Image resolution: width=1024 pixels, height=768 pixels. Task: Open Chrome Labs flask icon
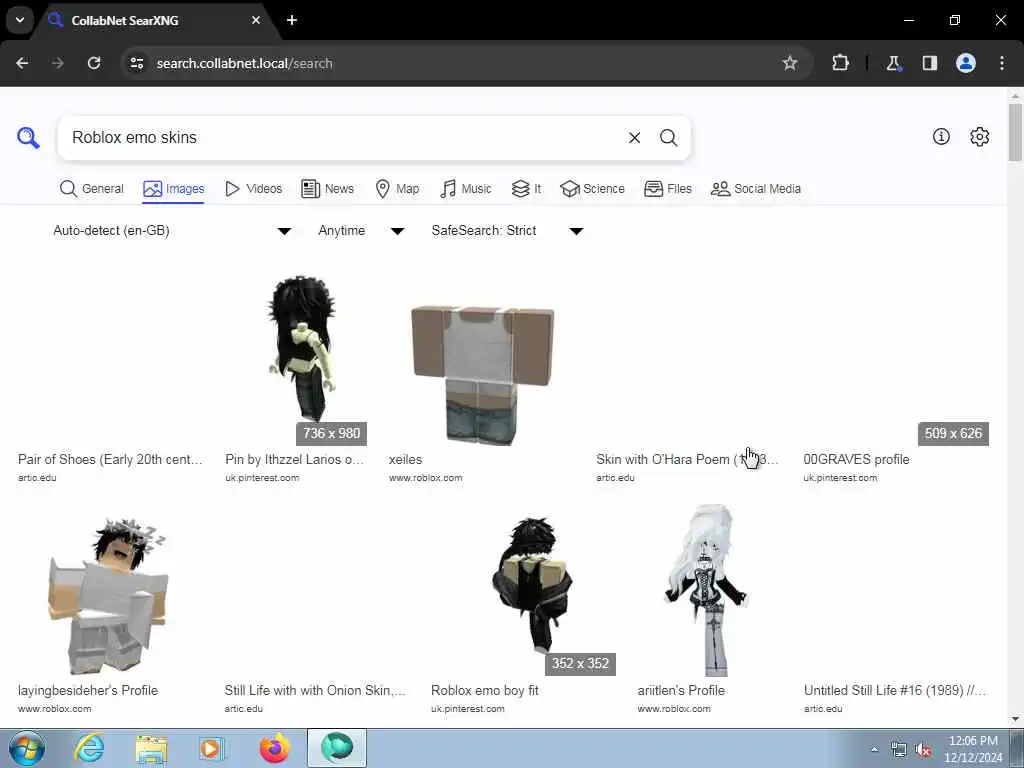893,63
